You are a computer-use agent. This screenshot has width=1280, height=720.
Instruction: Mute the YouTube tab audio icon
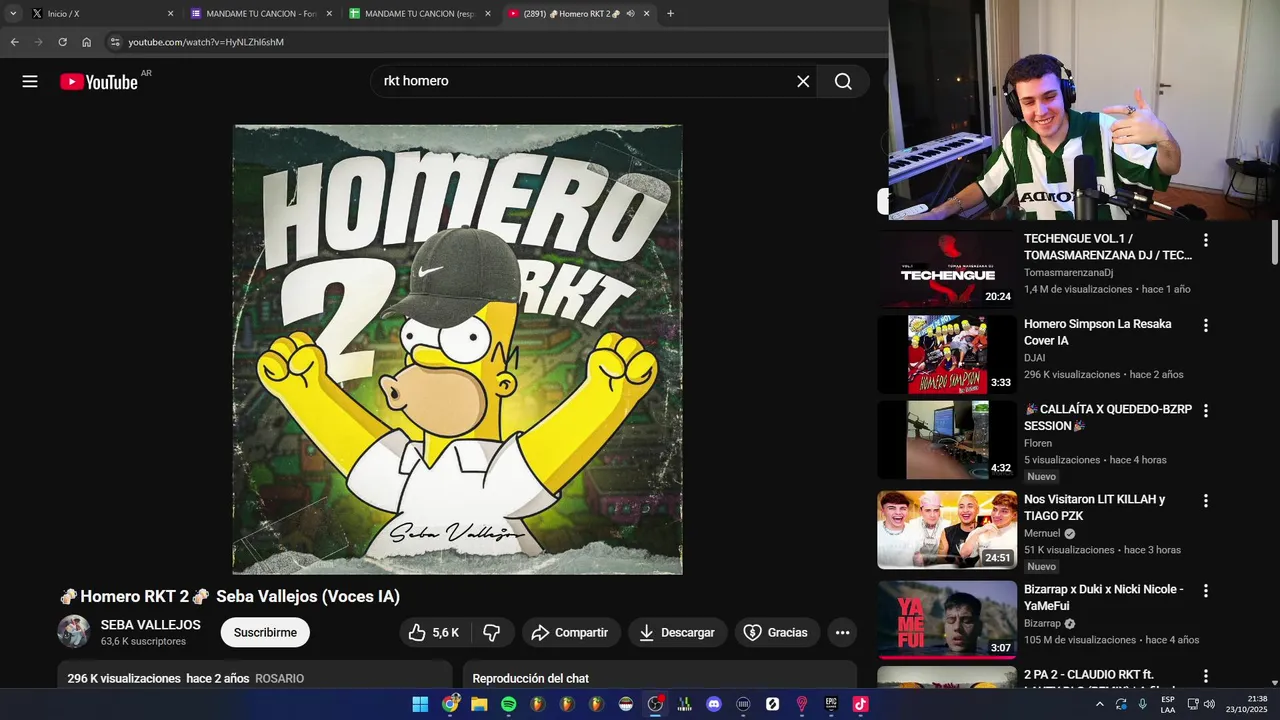(x=630, y=14)
